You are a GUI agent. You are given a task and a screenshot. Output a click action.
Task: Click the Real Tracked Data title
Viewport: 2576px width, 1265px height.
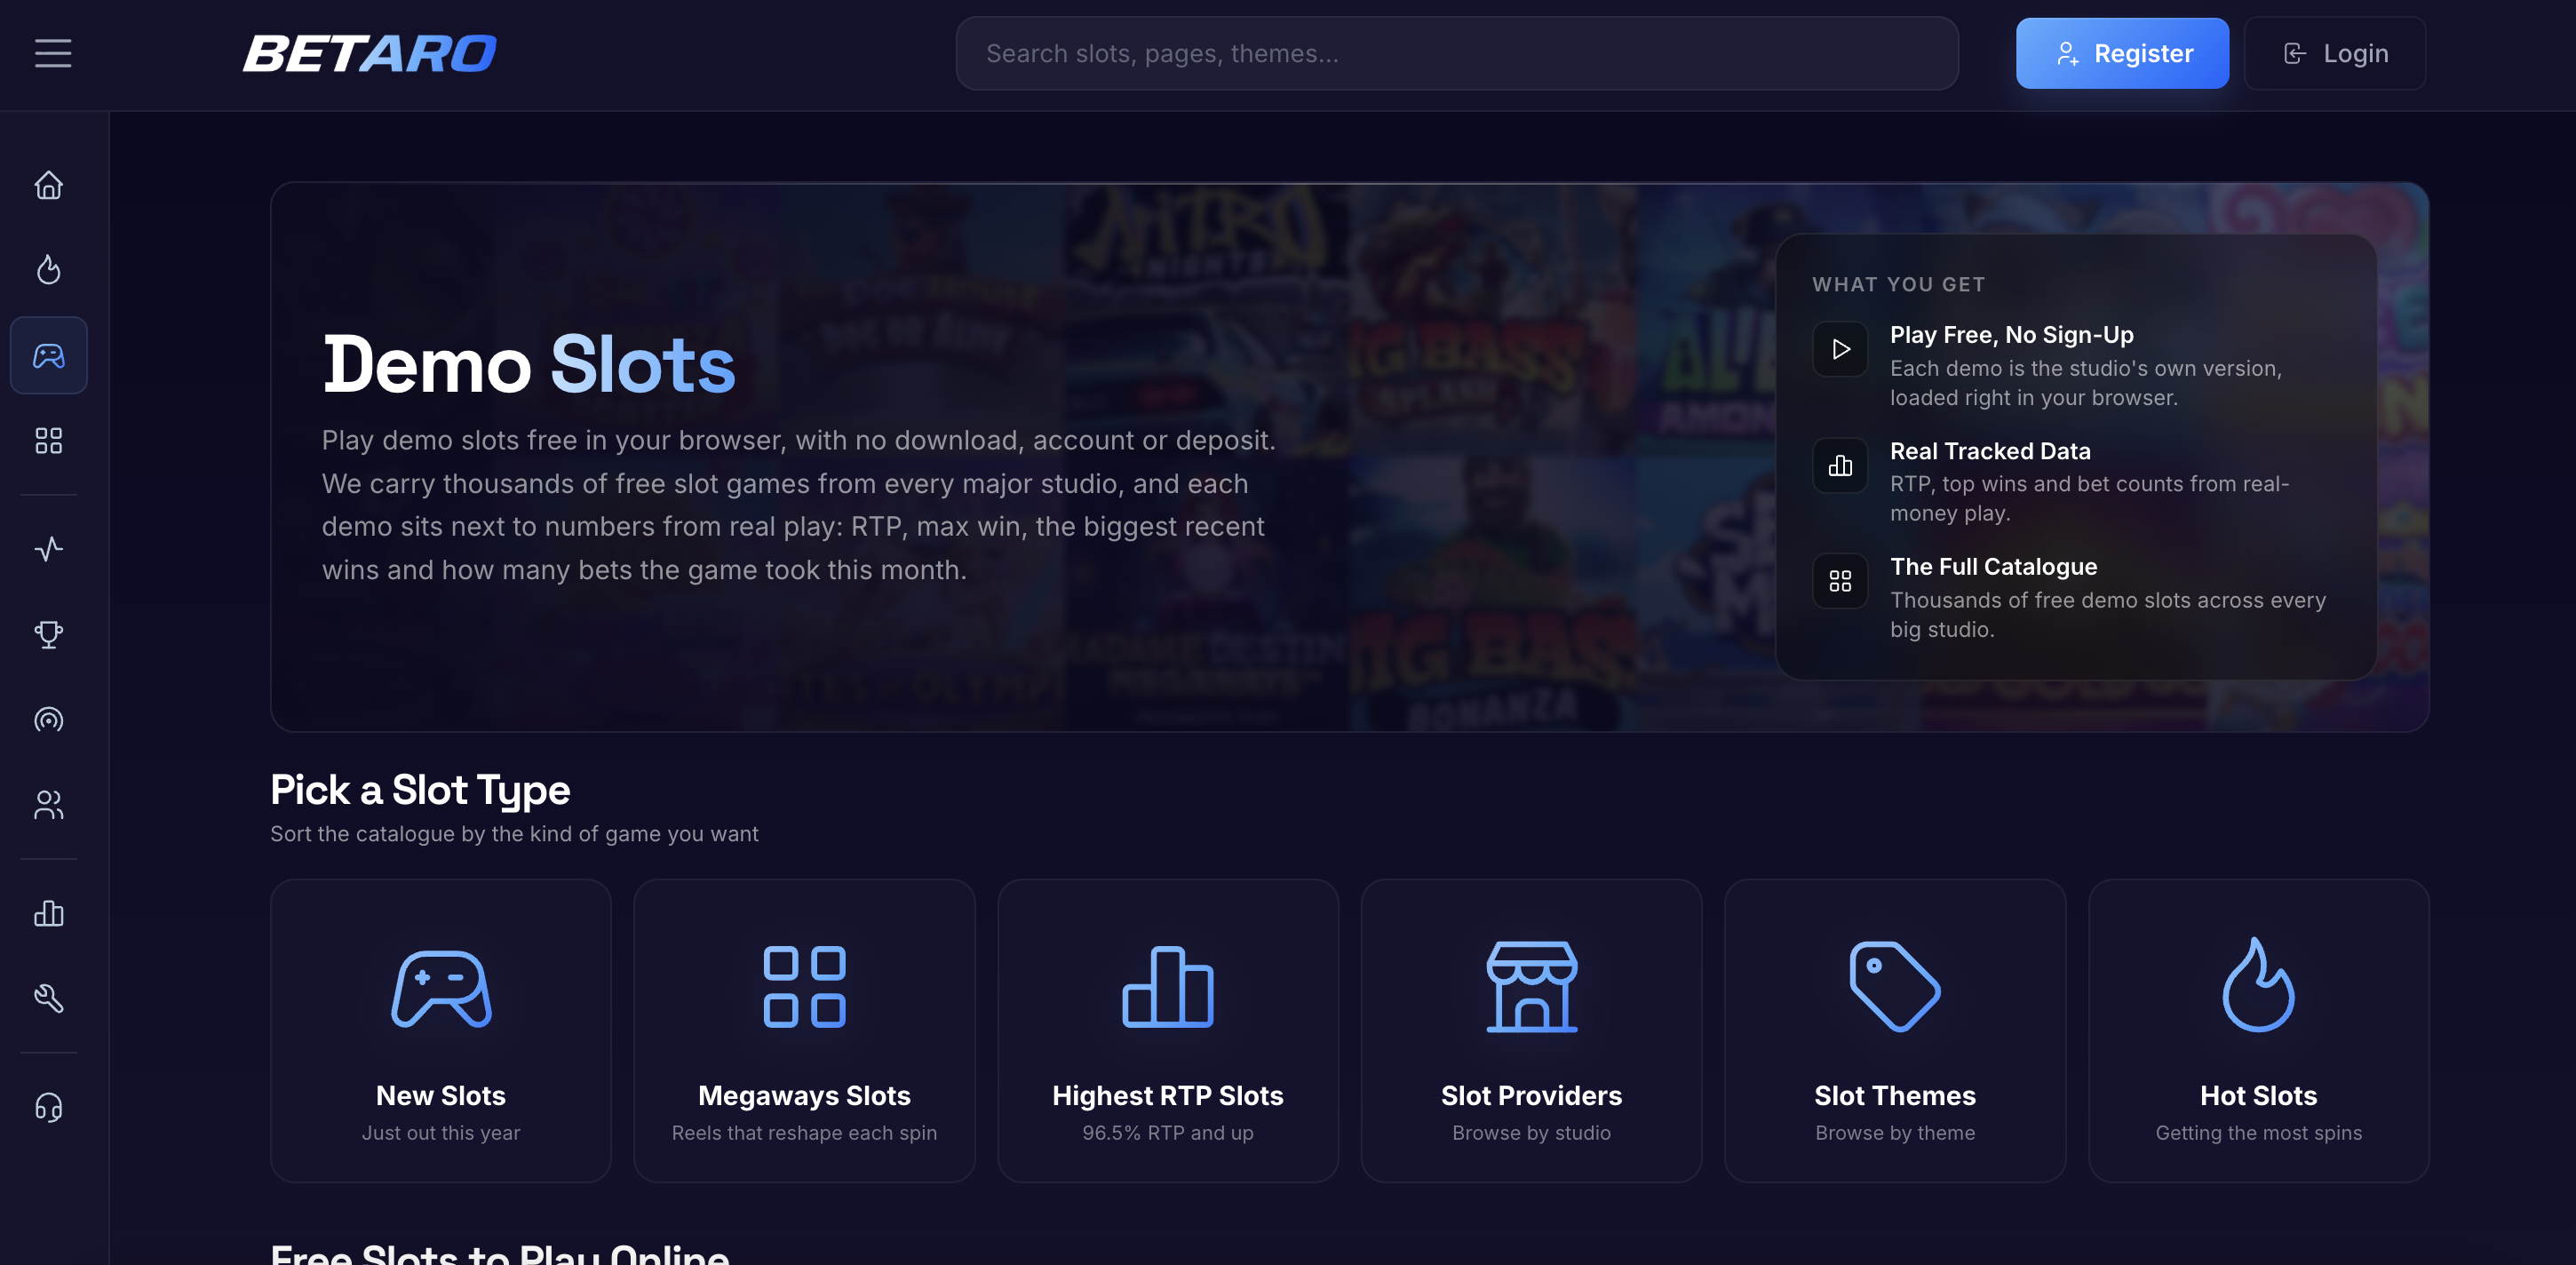pyautogui.click(x=1990, y=451)
